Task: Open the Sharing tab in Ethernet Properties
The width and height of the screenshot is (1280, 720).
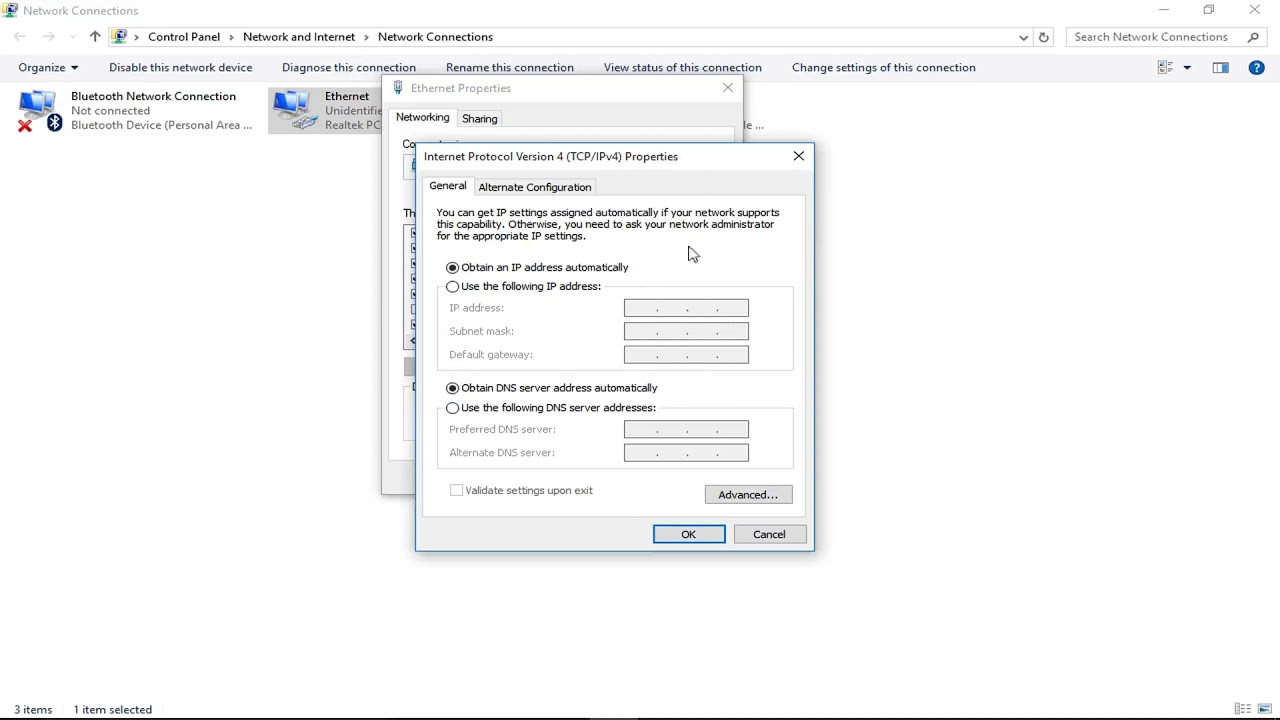Action: pos(479,118)
